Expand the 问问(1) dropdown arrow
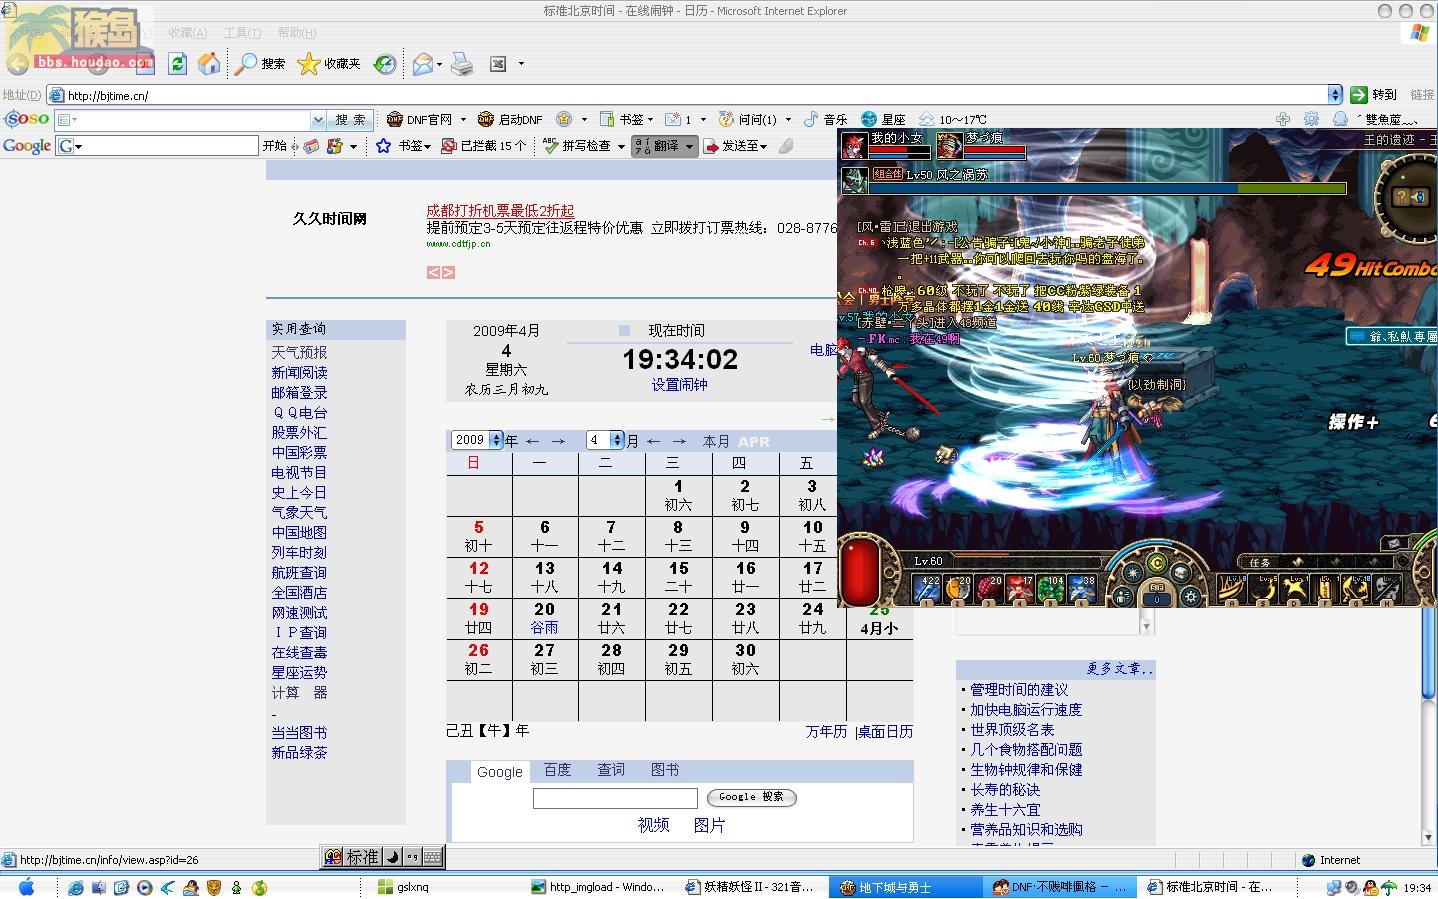 coord(788,119)
